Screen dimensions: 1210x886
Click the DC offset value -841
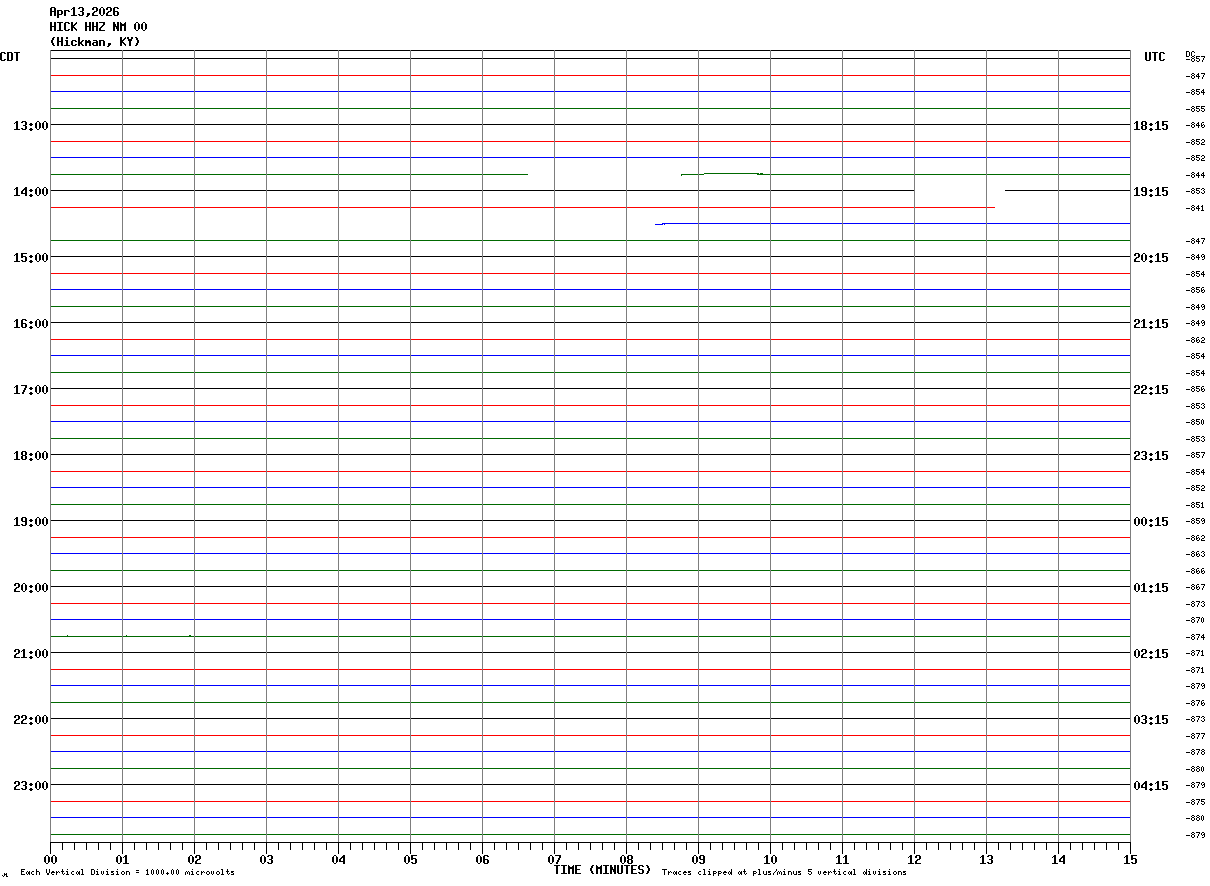pyautogui.click(x=1194, y=208)
